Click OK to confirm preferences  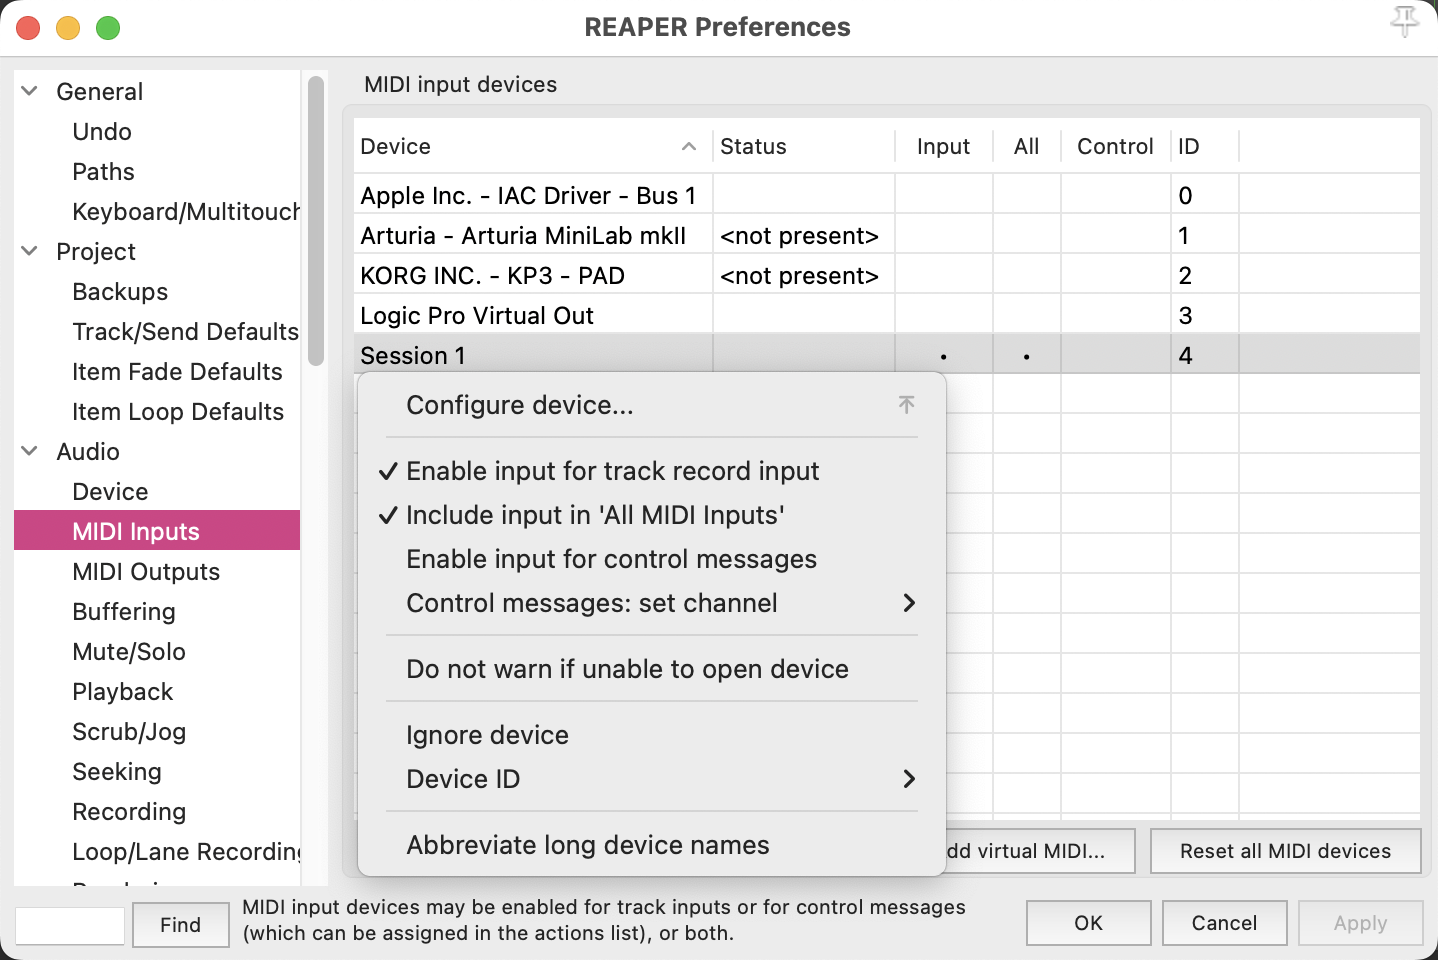pyautogui.click(x=1088, y=923)
